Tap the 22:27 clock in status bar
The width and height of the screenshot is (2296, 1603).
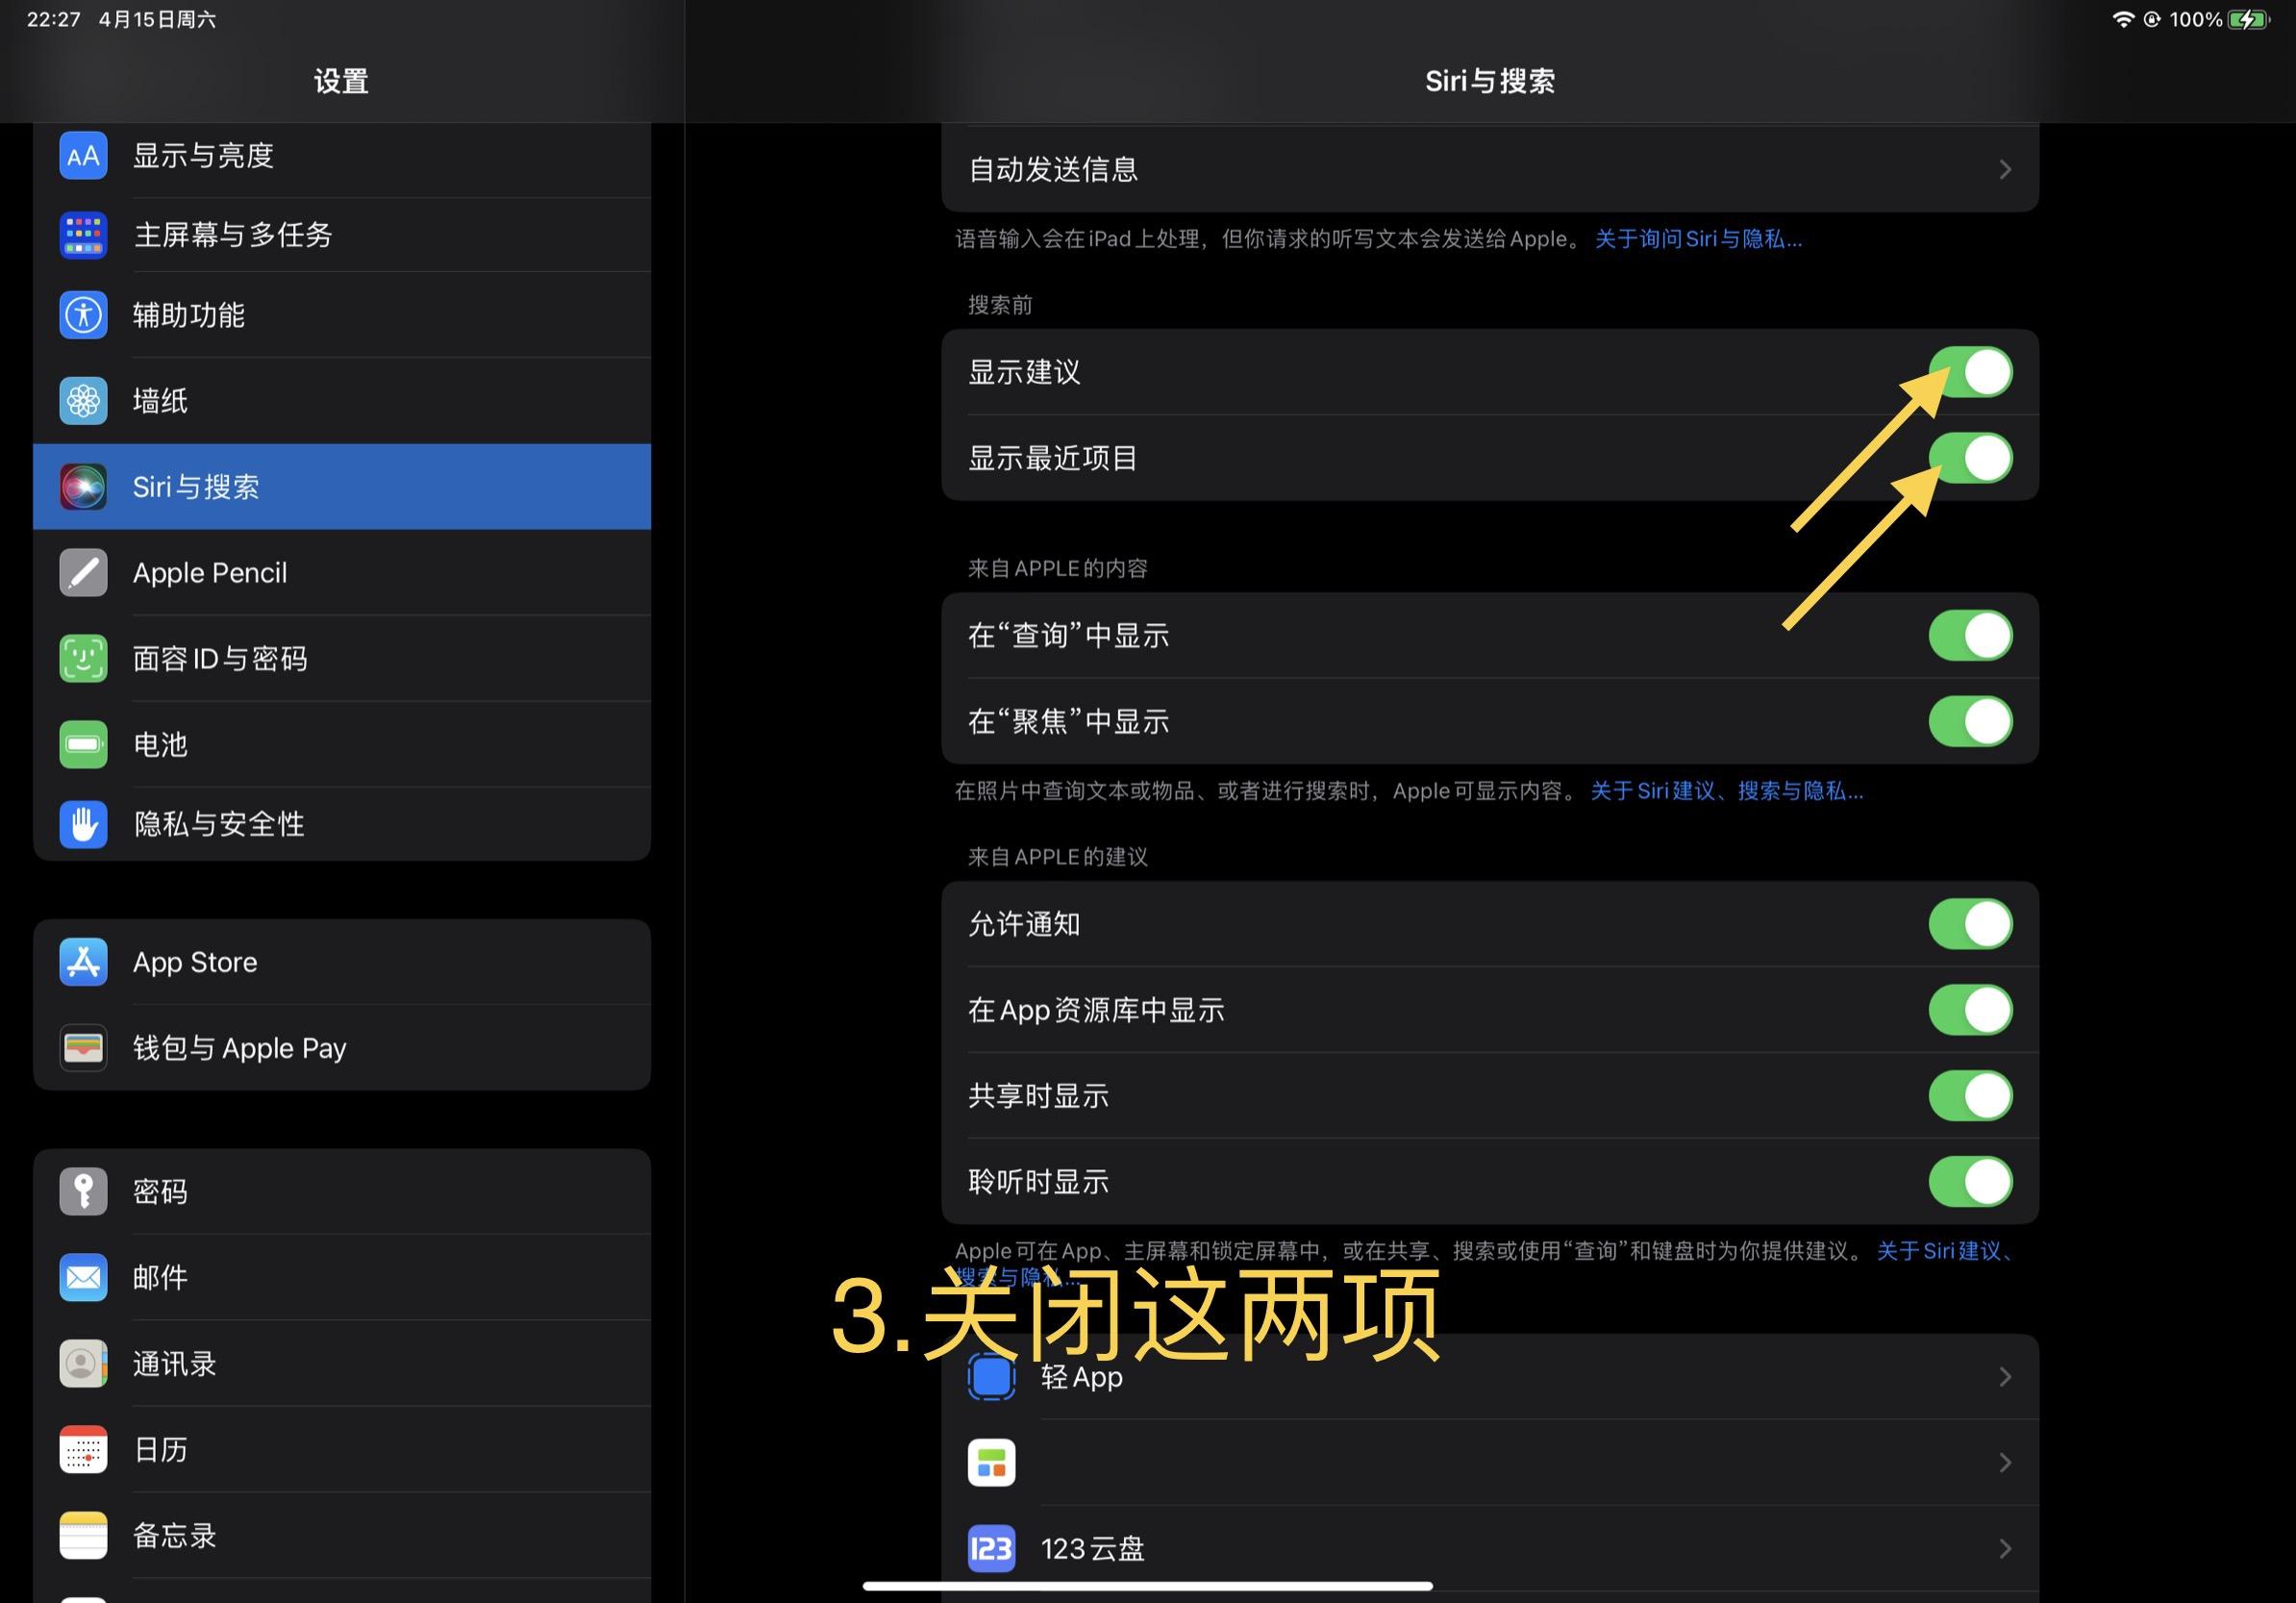click(x=54, y=19)
